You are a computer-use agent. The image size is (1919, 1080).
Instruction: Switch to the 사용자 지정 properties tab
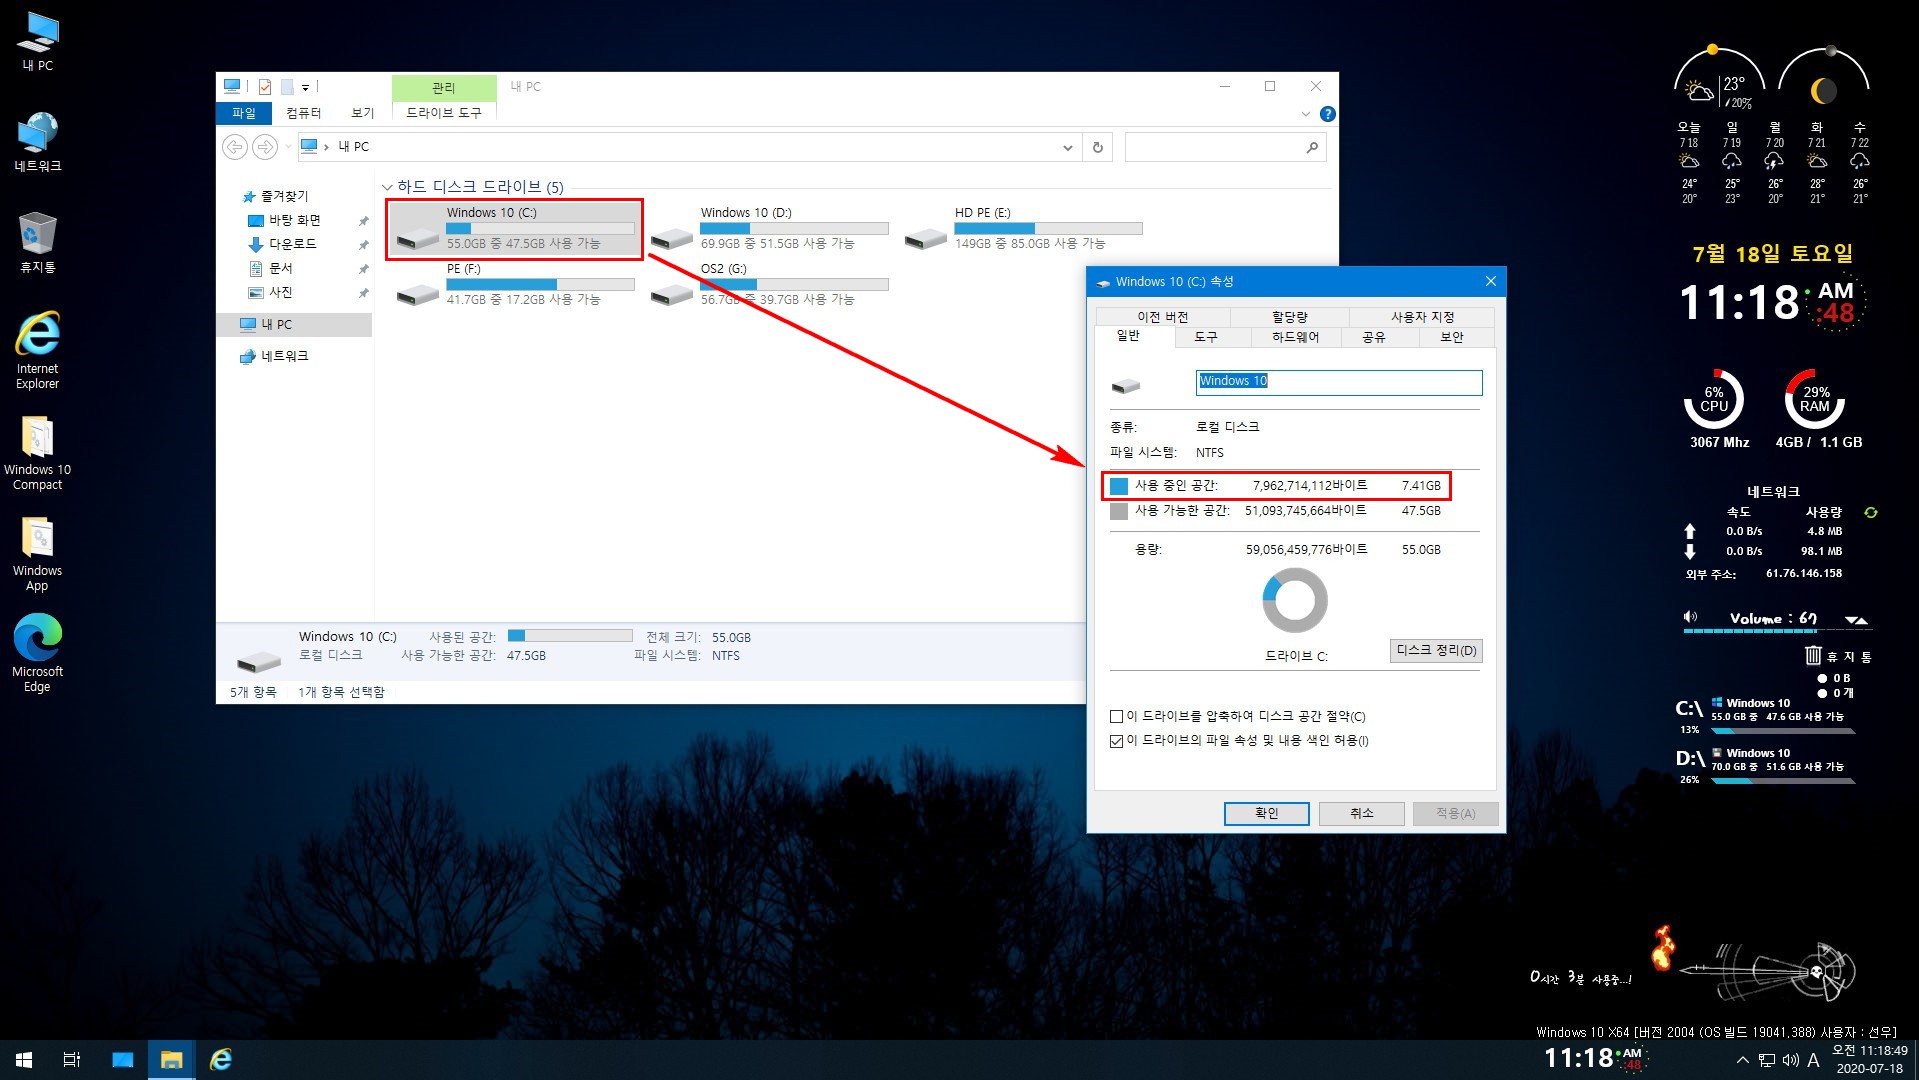point(1422,316)
